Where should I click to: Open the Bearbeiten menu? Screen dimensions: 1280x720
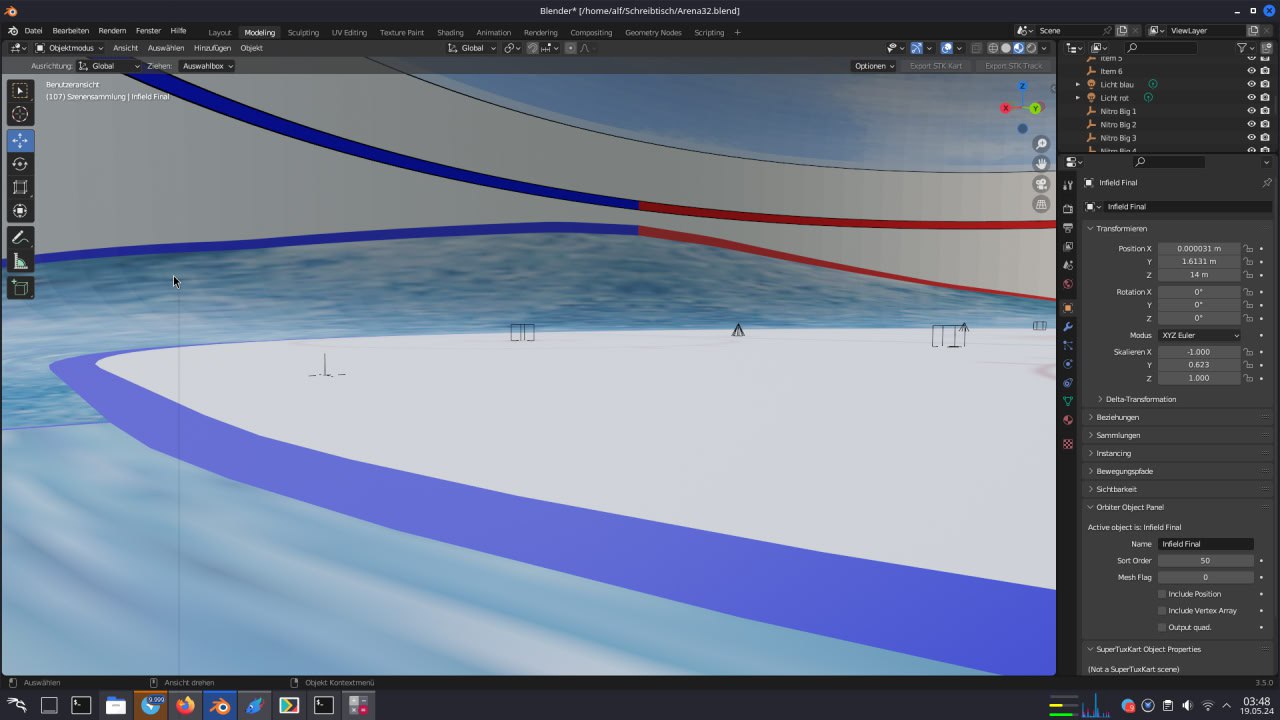(x=70, y=31)
